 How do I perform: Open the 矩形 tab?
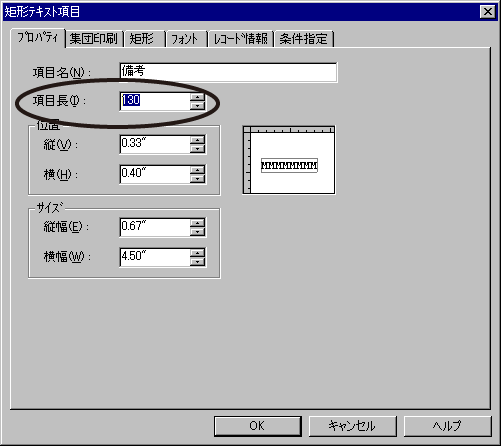(144, 39)
